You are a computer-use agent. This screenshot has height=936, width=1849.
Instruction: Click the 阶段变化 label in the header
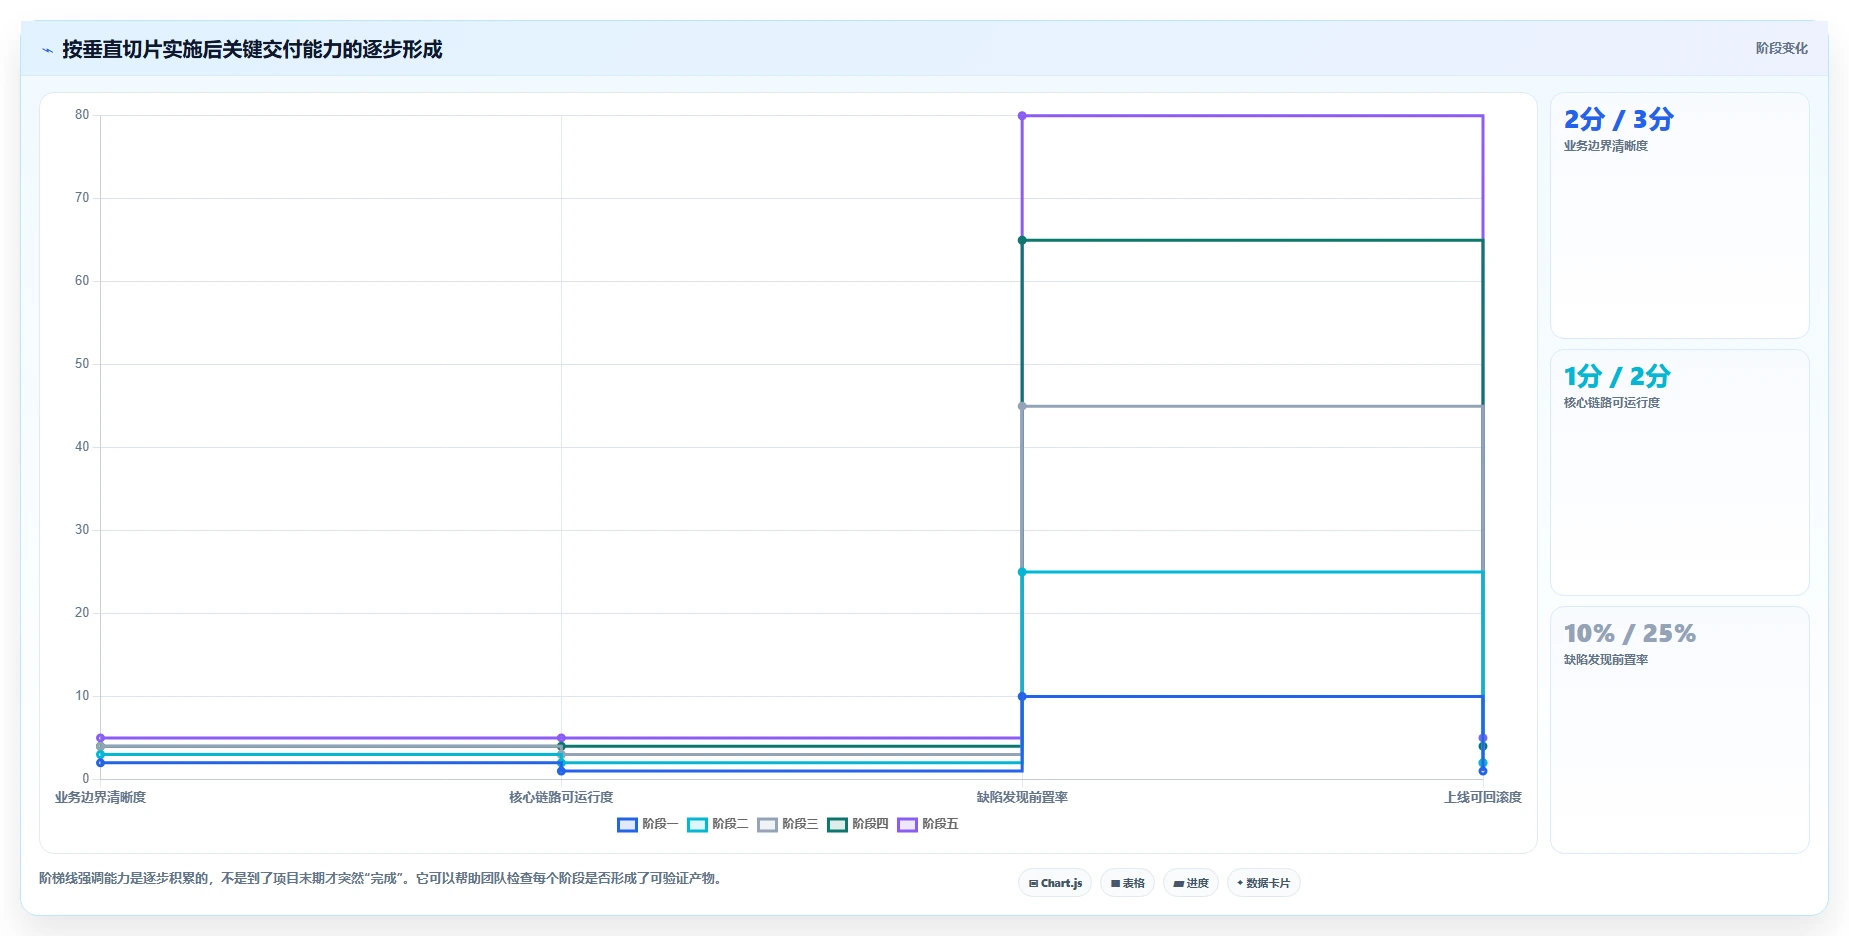point(1781,48)
